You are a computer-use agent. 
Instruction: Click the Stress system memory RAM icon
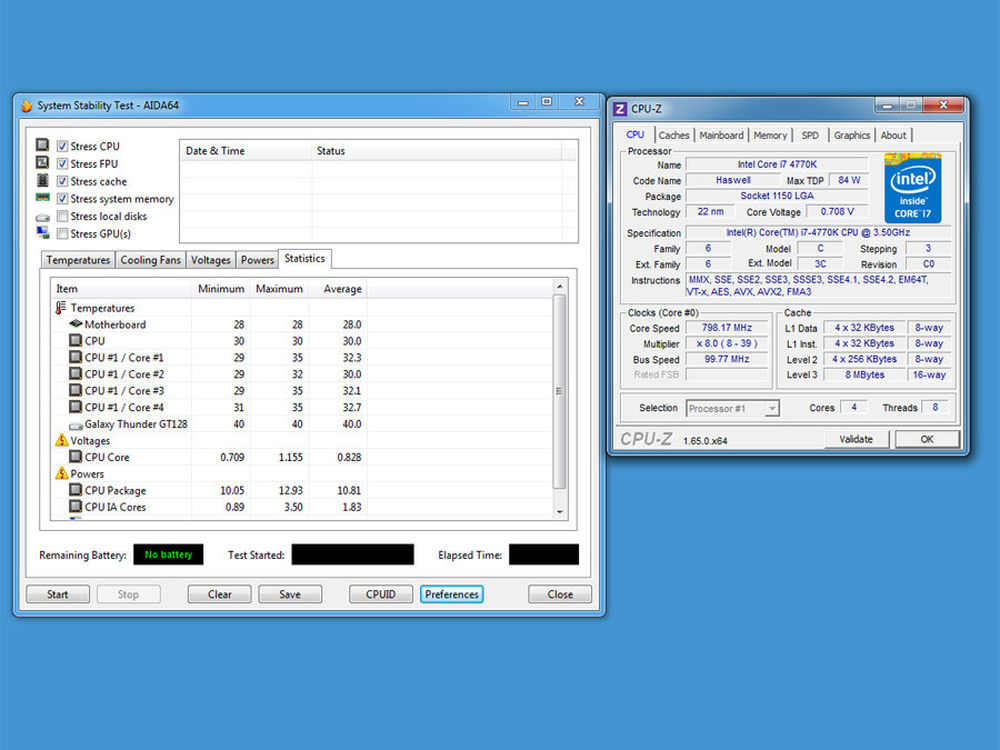point(43,198)
